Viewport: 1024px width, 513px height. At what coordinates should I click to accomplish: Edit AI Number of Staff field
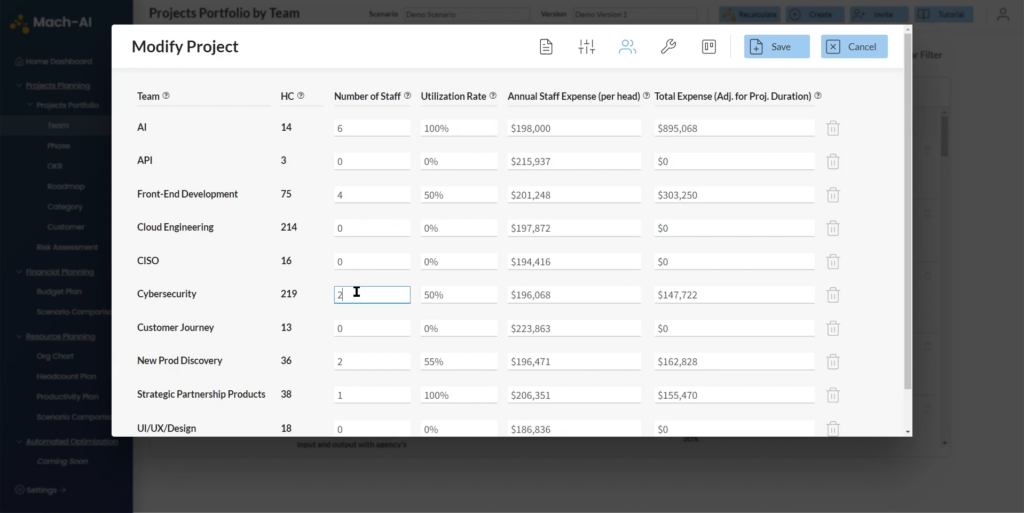372,128
